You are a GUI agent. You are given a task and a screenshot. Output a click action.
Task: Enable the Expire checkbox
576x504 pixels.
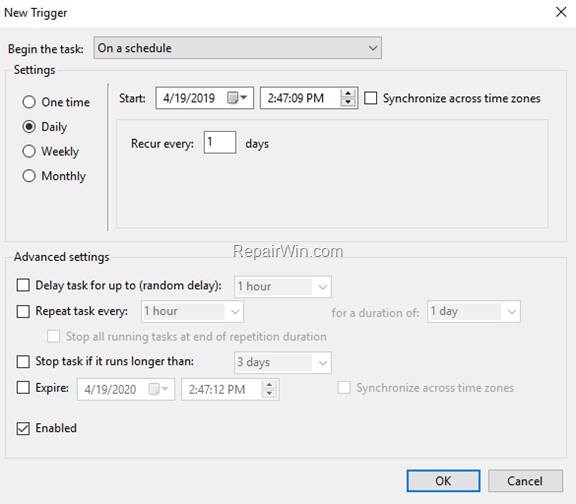click(x=23, y=388)
